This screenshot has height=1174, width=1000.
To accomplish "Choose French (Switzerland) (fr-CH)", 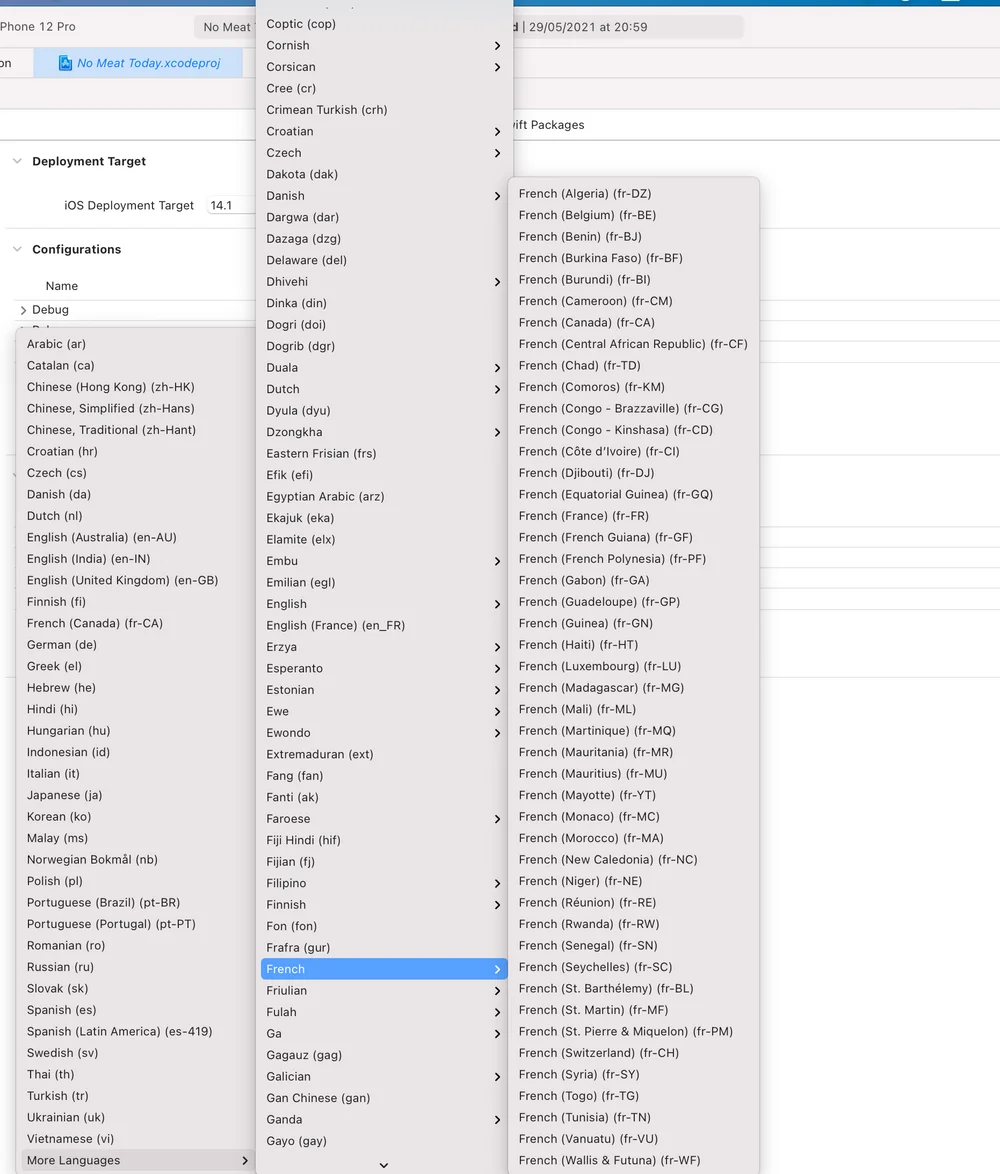I will [x=598, y=1053].
